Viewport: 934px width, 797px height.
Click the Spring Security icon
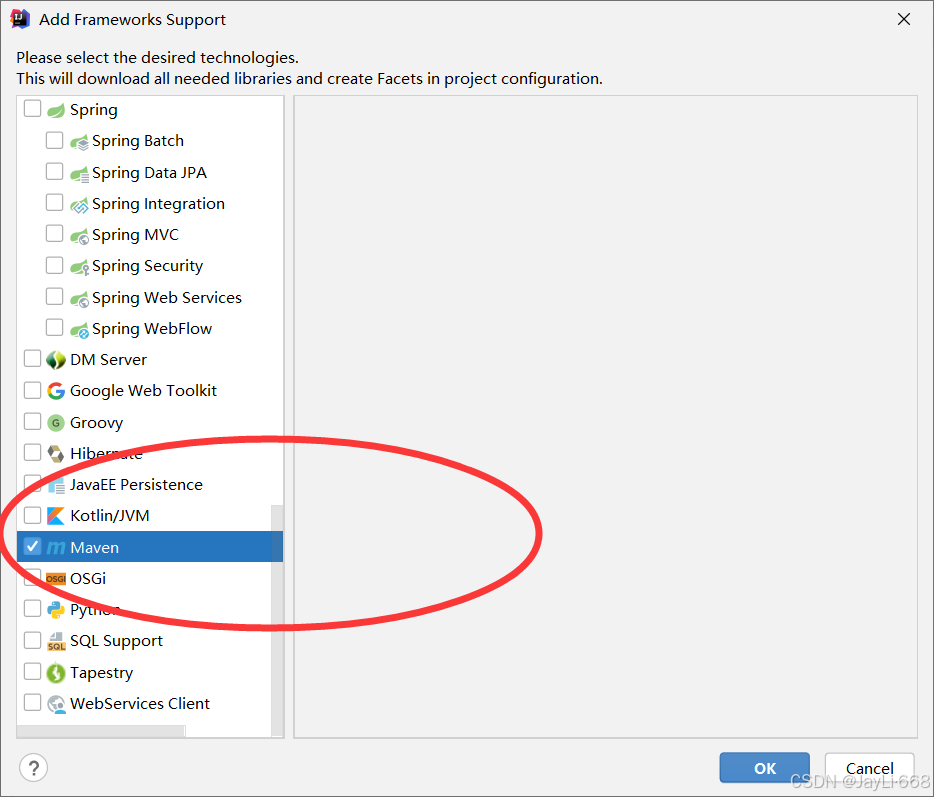click(x=79, y=267)
